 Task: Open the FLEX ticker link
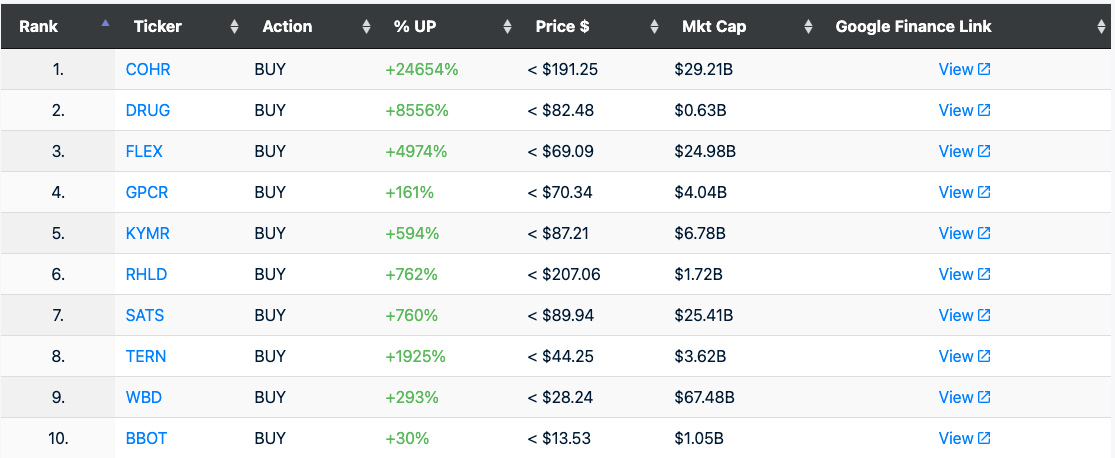click(144, 151)
